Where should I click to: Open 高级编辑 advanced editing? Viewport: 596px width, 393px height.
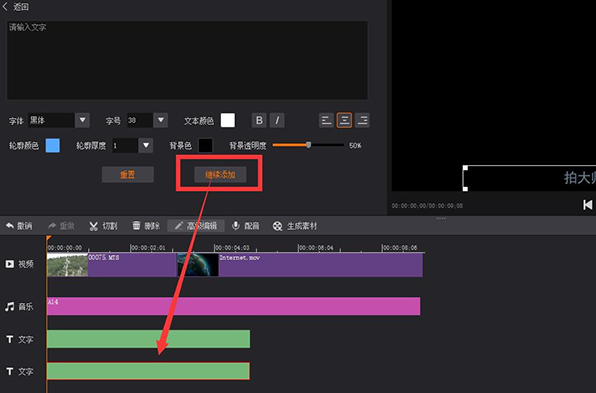[196, 226]
